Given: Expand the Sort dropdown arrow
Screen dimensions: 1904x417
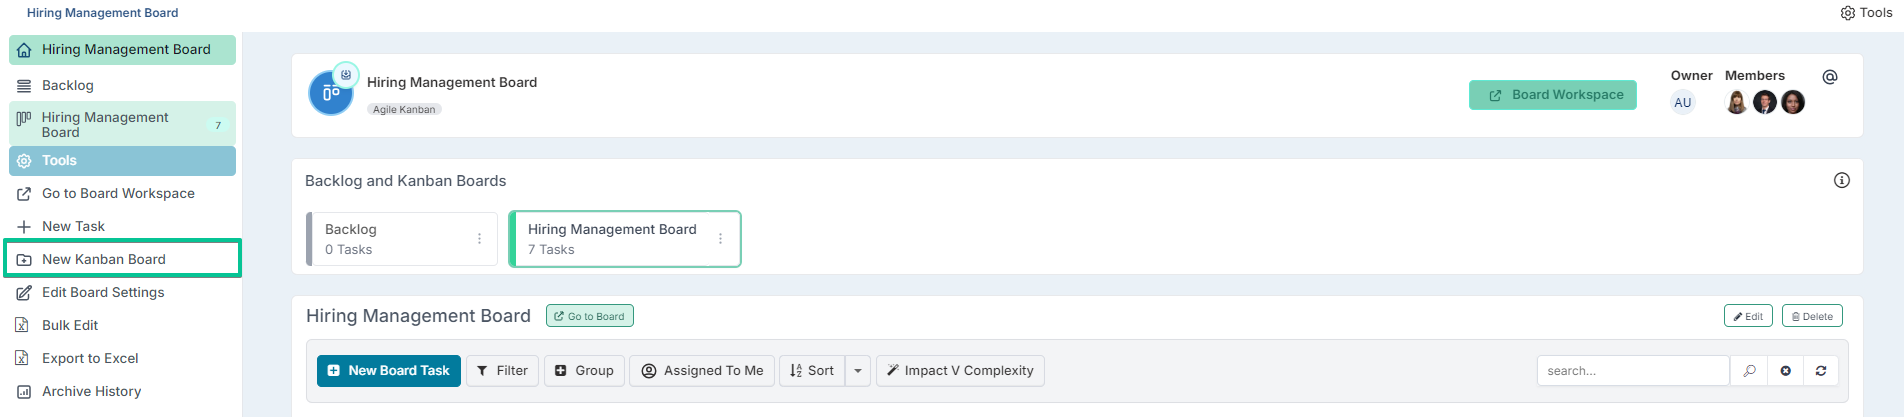Looking at the screenshot, I should point(858,370).
